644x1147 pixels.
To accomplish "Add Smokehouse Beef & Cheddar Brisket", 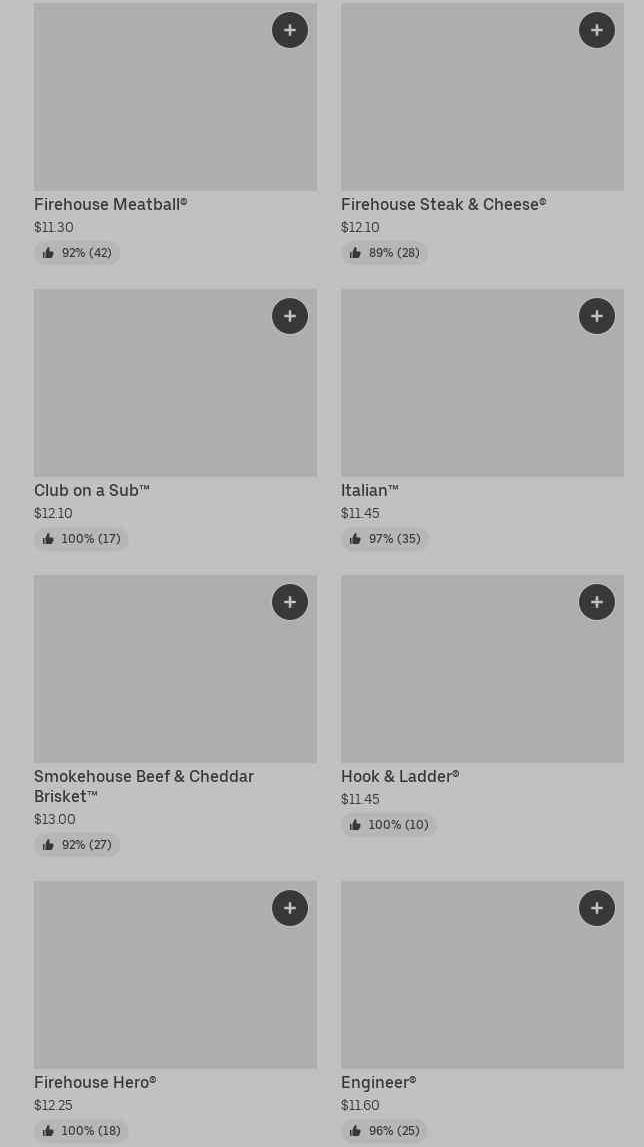I will (x=290, y=602).
